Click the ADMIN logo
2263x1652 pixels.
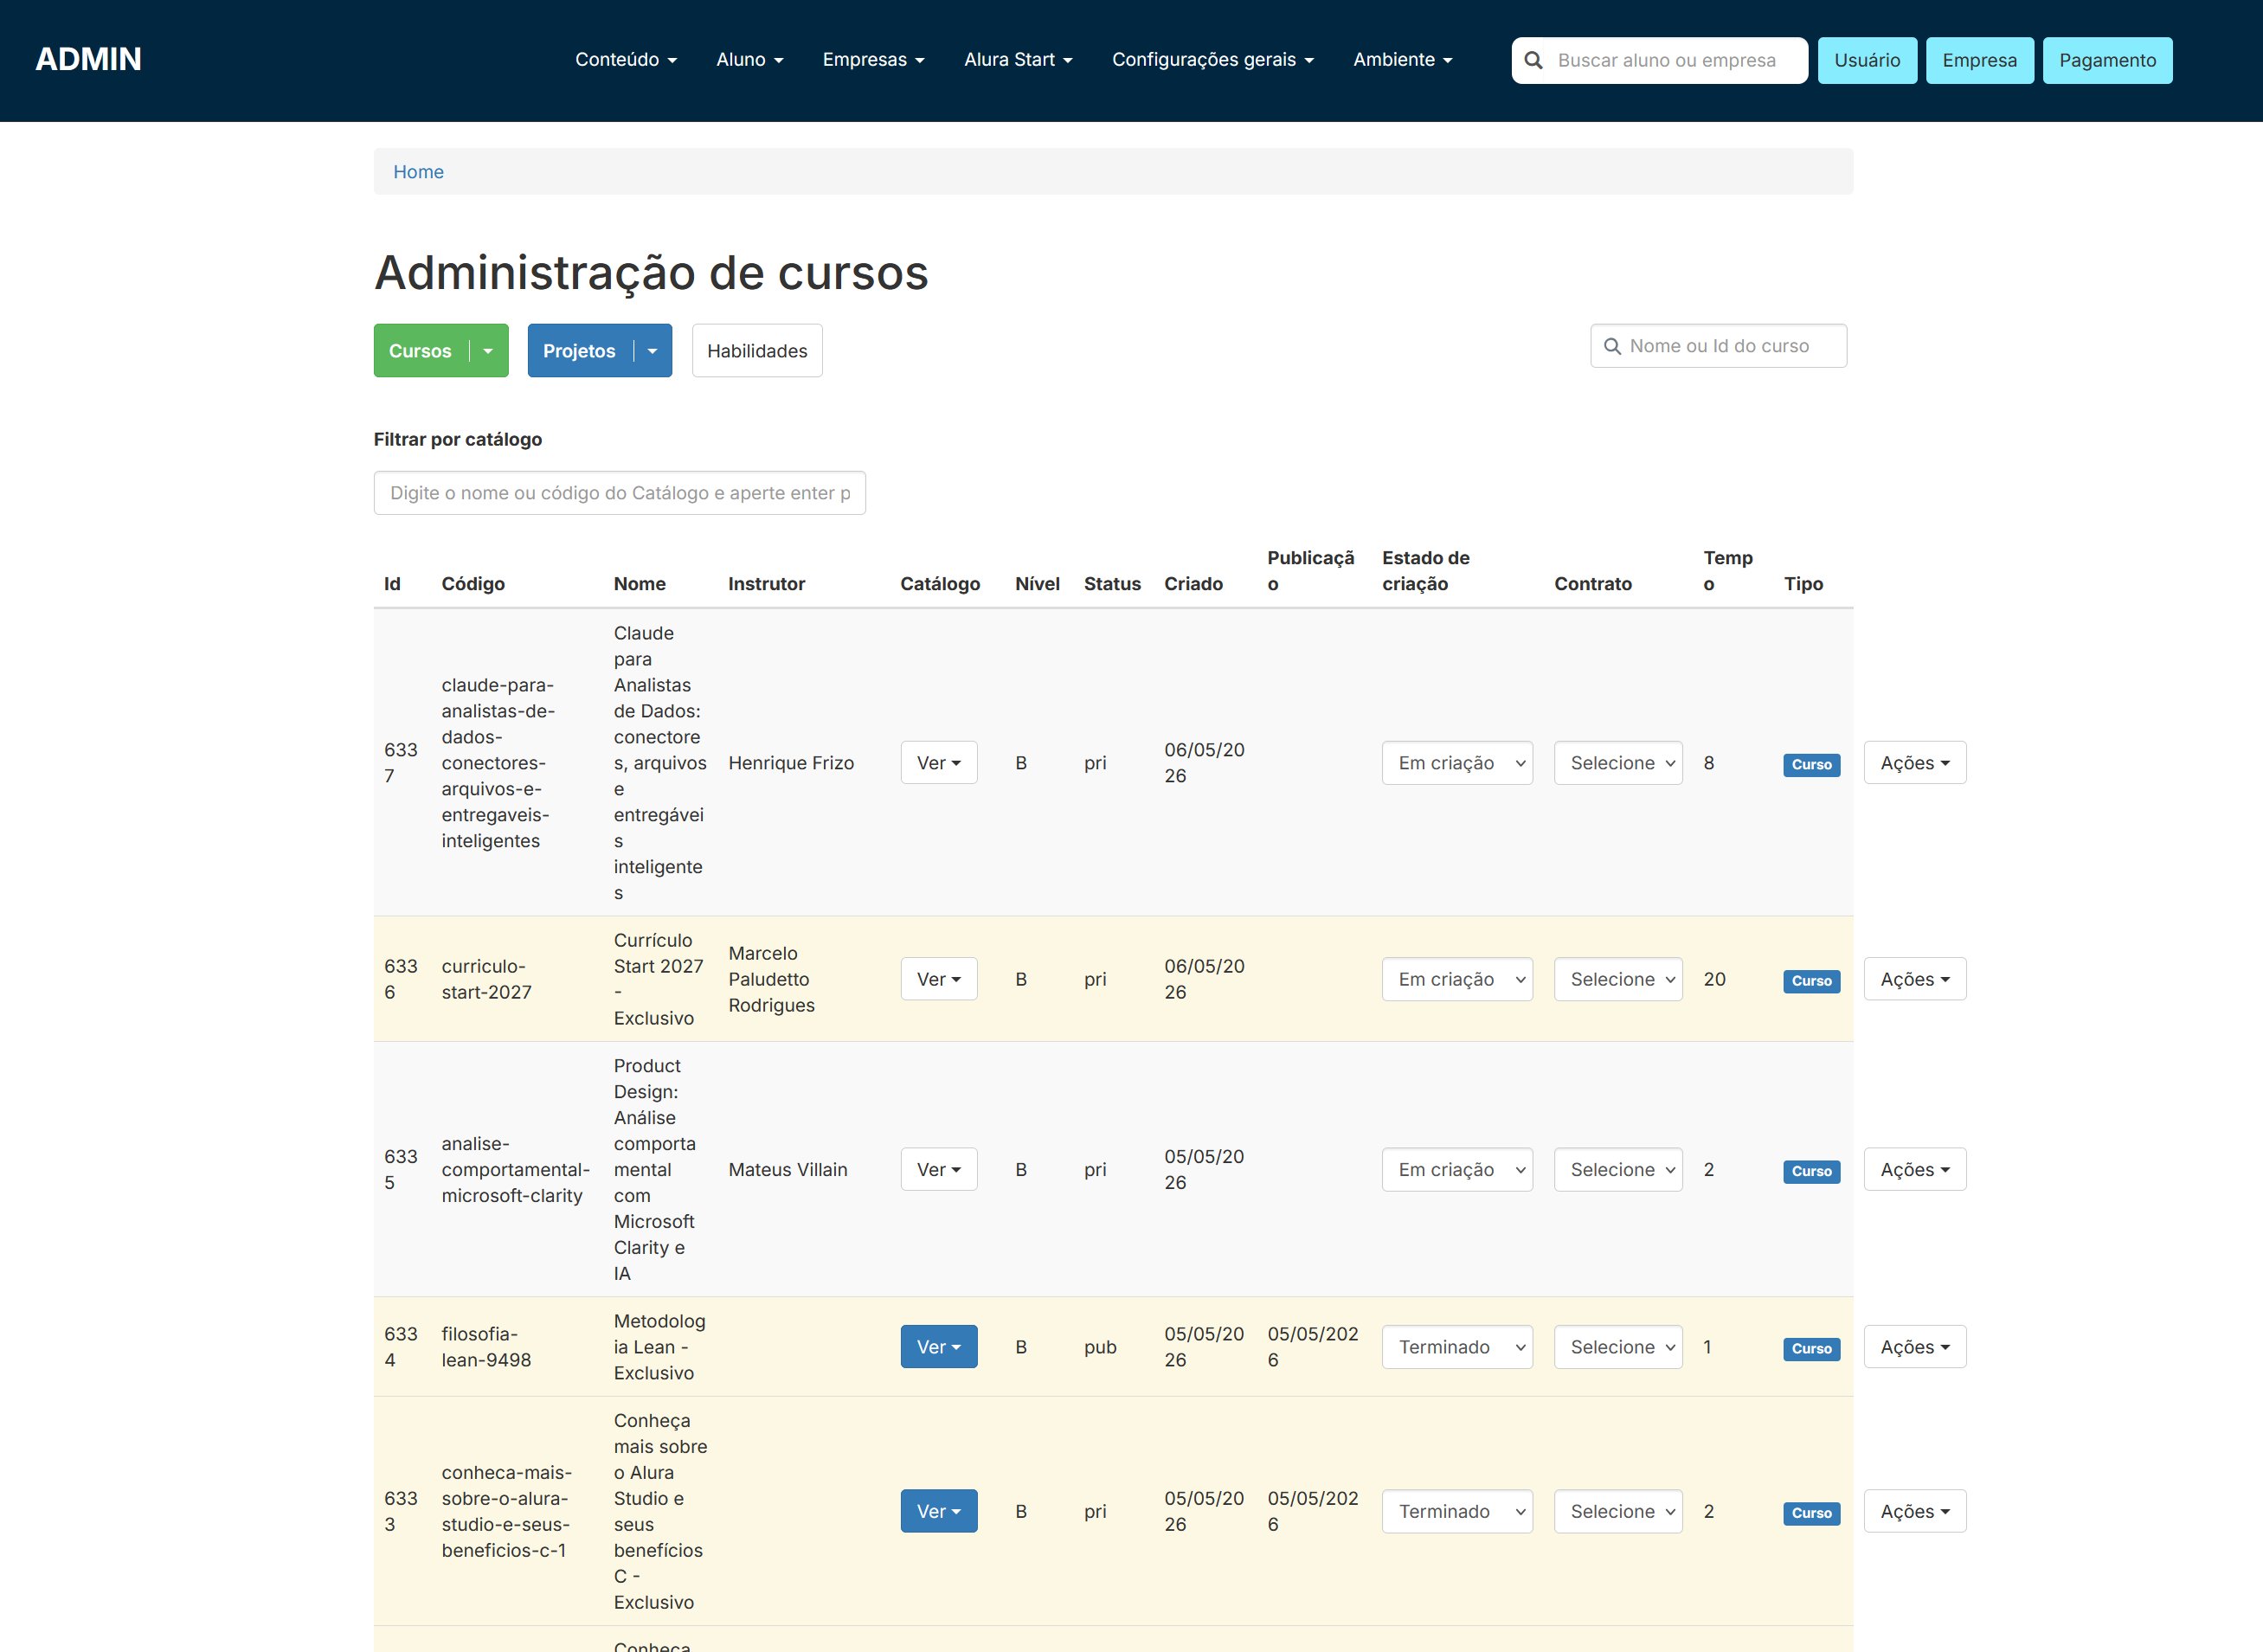click(x=88, y=59)
